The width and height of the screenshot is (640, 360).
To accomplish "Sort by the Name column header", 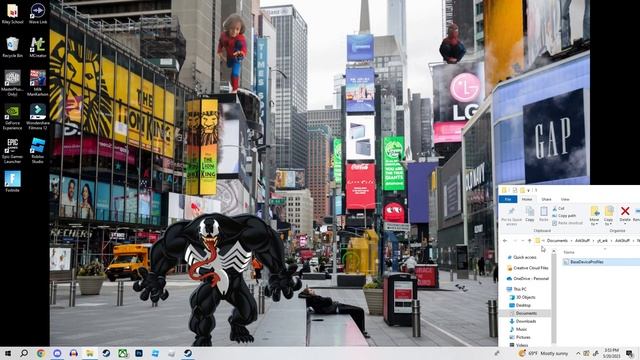I will [569, 252].
